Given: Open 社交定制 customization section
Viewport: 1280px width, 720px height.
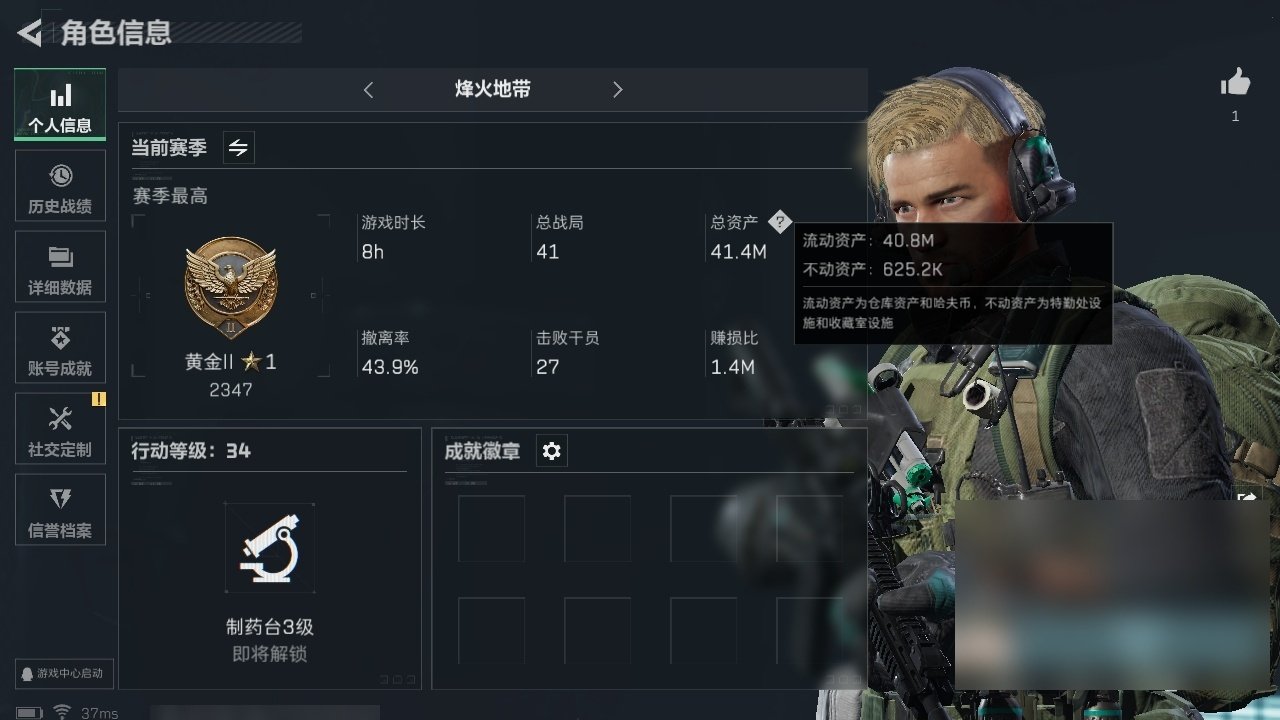Looking at the screenshot, I should pyautogui.click(x=60, y=429).
